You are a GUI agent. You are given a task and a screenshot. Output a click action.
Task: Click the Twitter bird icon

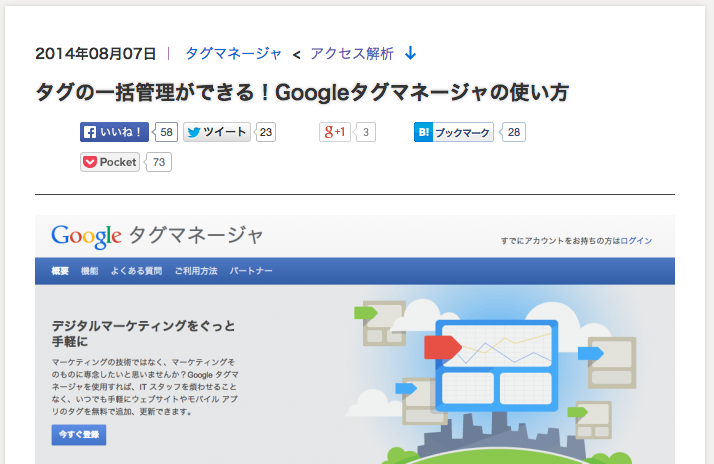click(194, 132)
